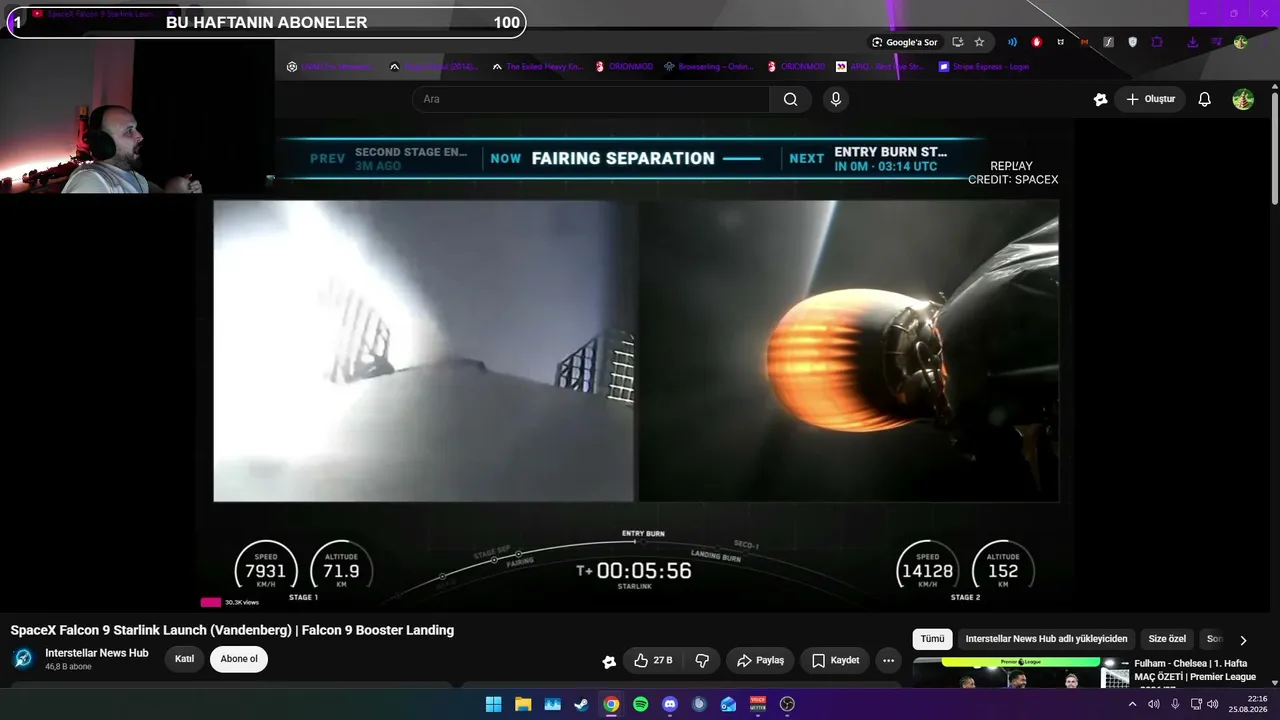
Task: Open Discord from the taskbar
Action: (x=670, y=704)
